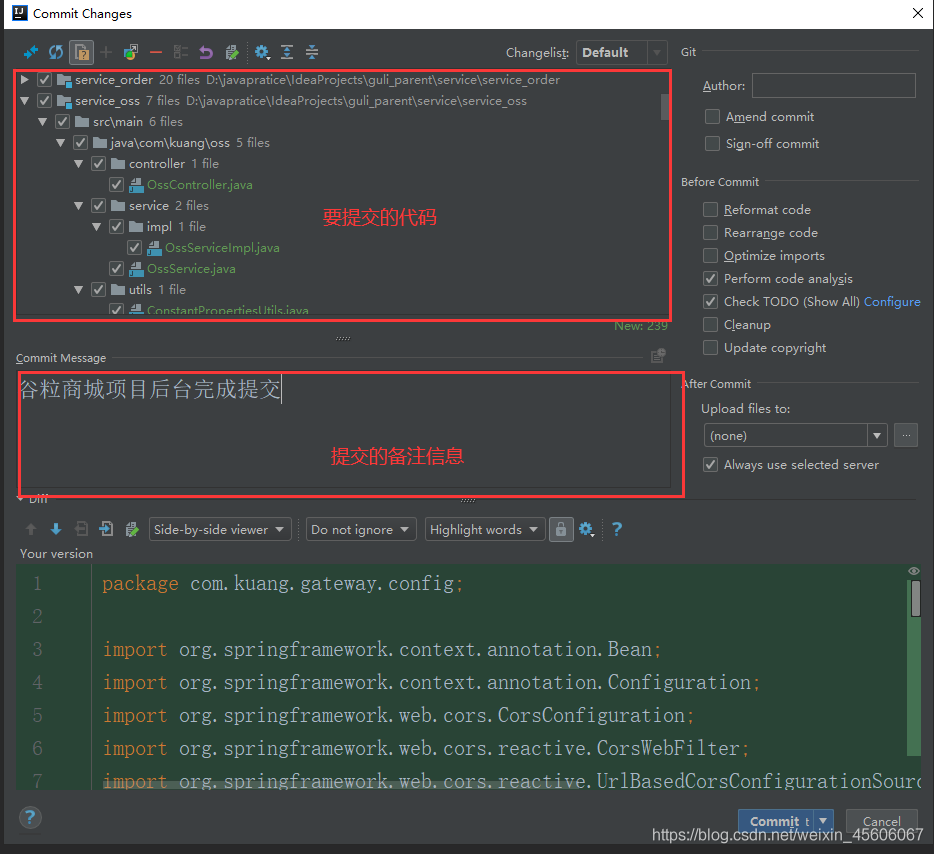Go to previous difference up arrow
Image resolution: width=934 pixels, height=854 pixels.
(x=31, y=529)
